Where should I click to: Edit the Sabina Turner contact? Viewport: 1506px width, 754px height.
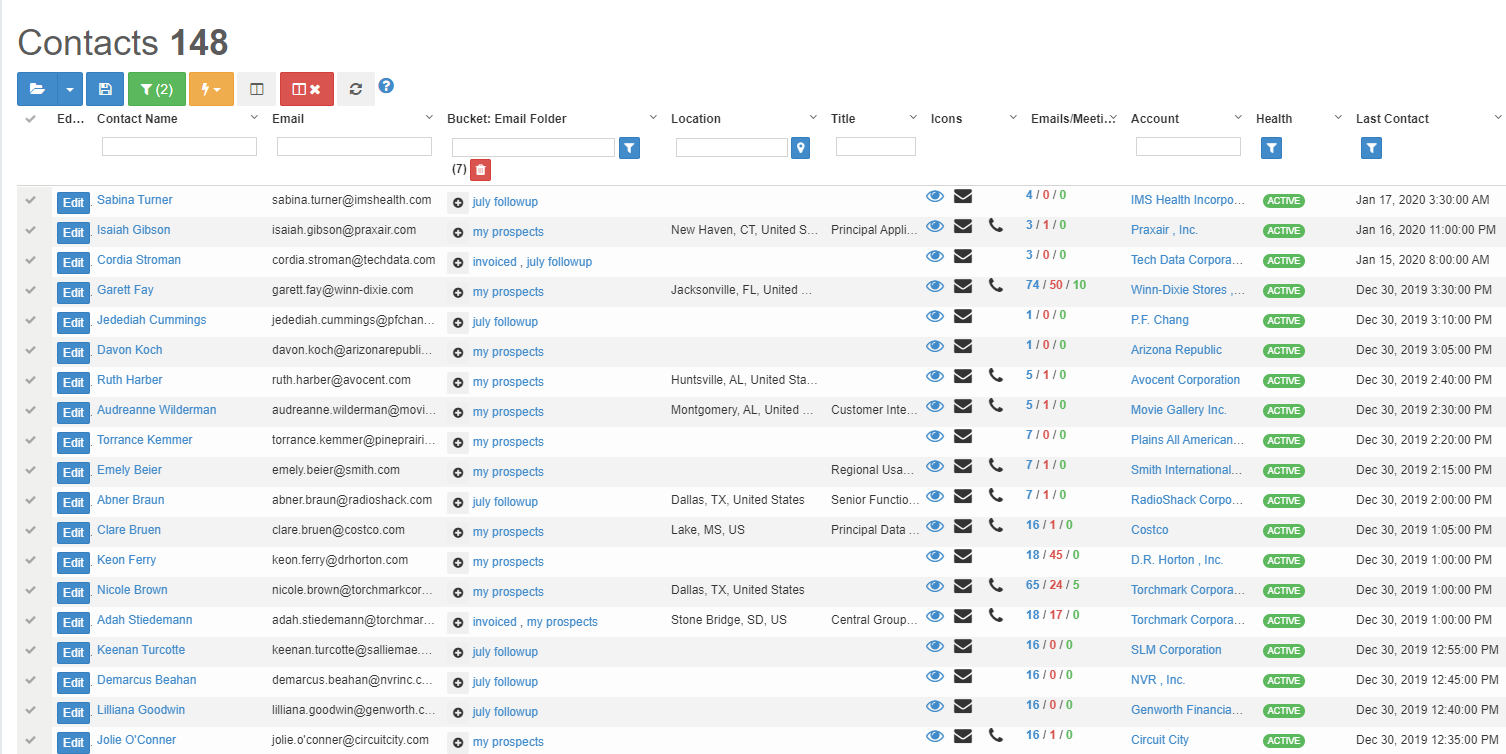coord(73,203)
